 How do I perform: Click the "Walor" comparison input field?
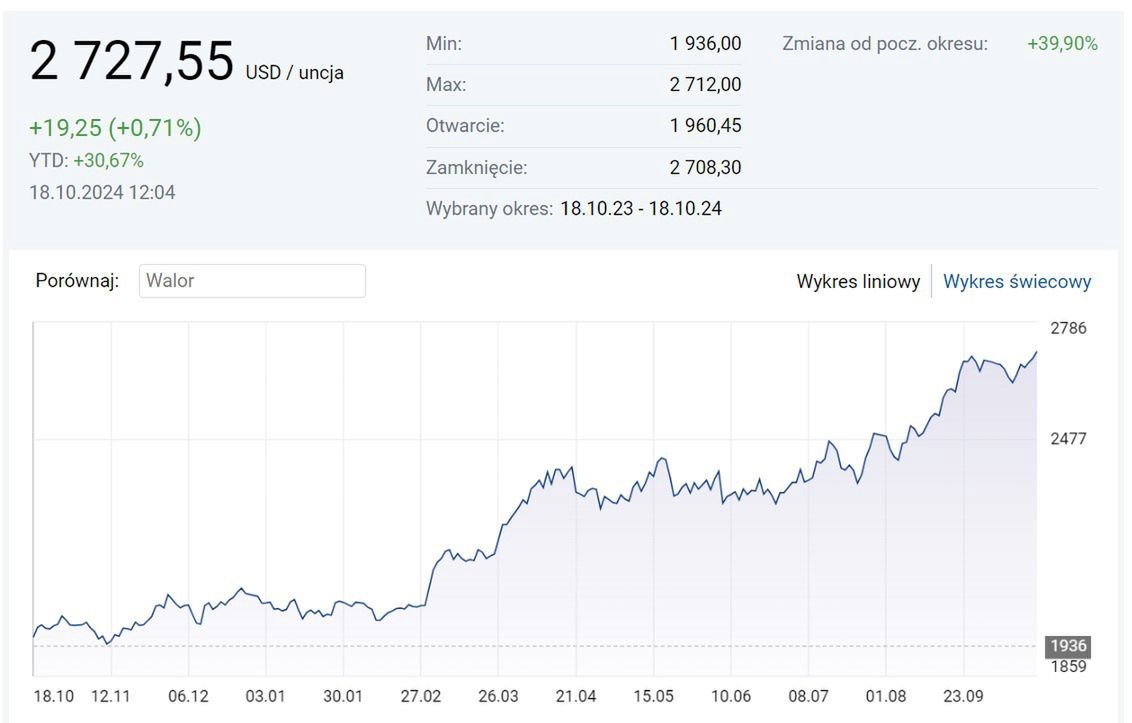click(x=252, y=281)
